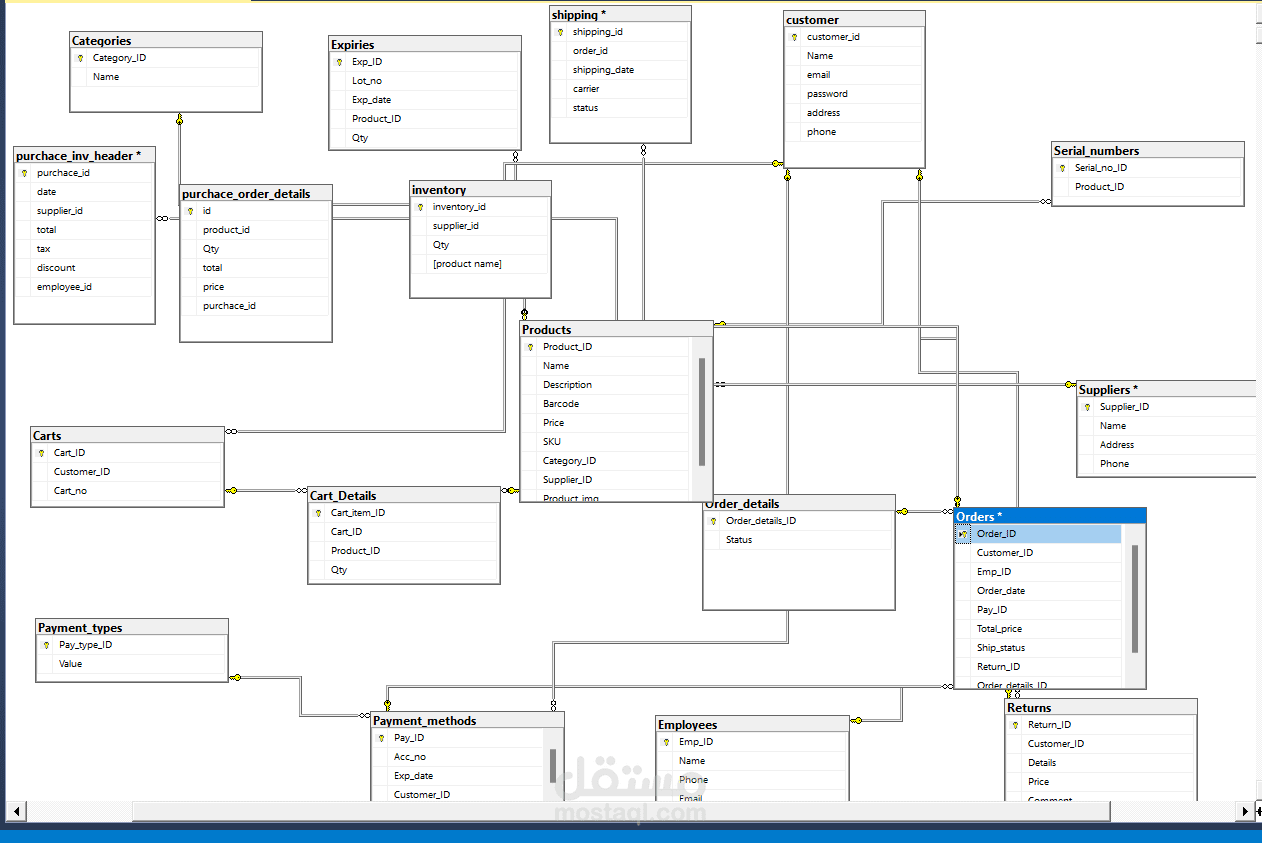Select the Cart_no column in Carts
Image resolution: width=1262 pixels, height=843 pixels.
pyautogui.click(x=127, y=491)
